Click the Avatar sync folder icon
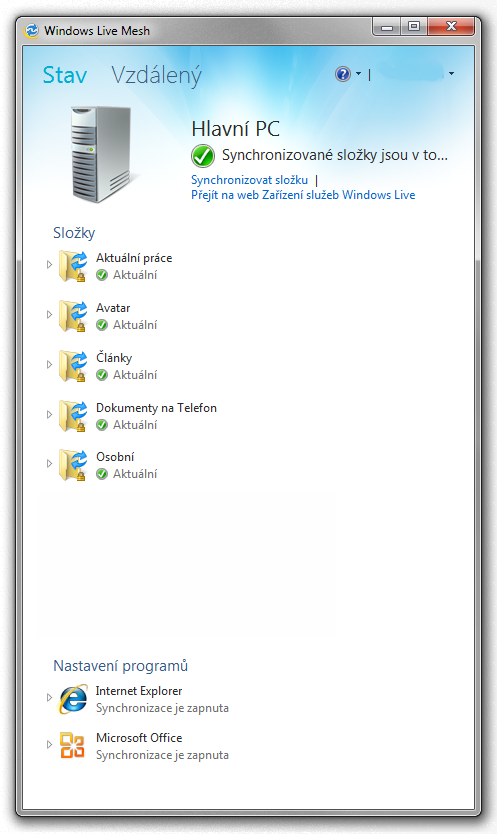497x834 pixels. [73, 315]
